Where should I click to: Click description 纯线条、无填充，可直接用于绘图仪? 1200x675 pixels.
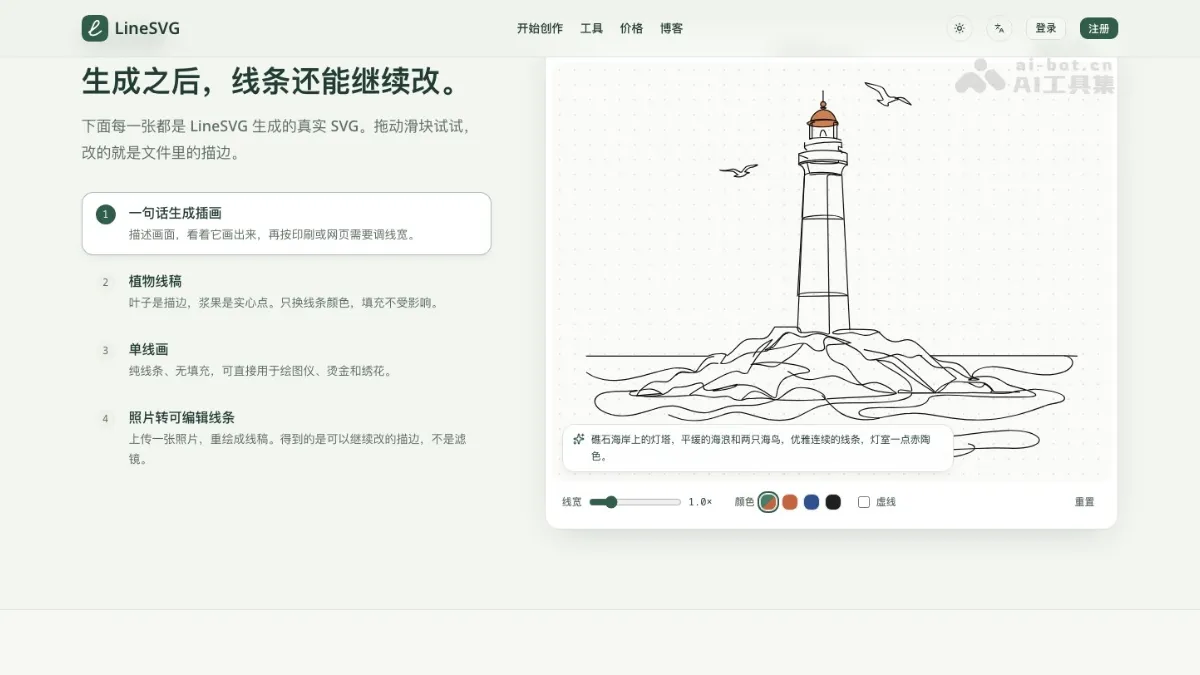261,371
